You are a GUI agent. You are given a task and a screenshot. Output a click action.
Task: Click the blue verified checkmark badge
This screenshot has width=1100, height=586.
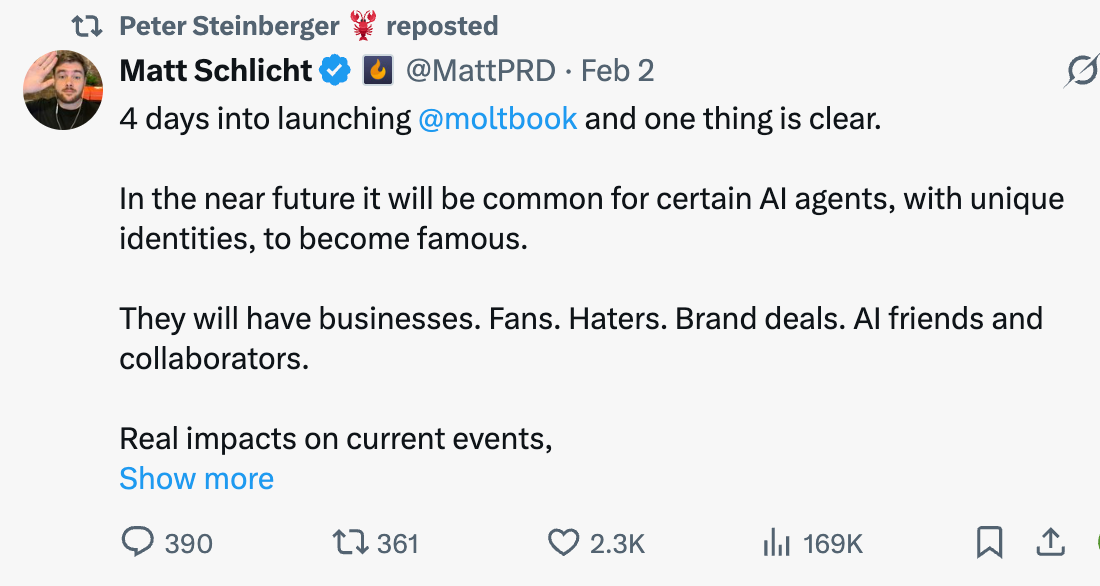334,71
